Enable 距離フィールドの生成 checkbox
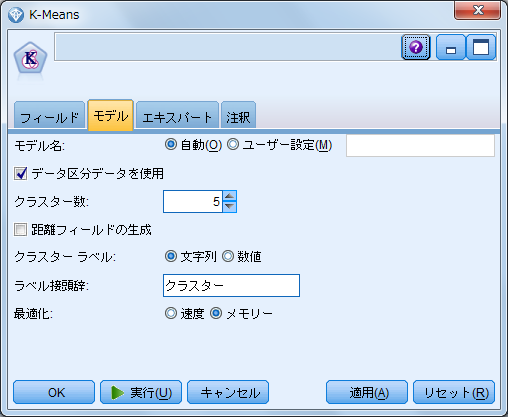The height and width of the screenshot is (417, 508). [20, 230]
